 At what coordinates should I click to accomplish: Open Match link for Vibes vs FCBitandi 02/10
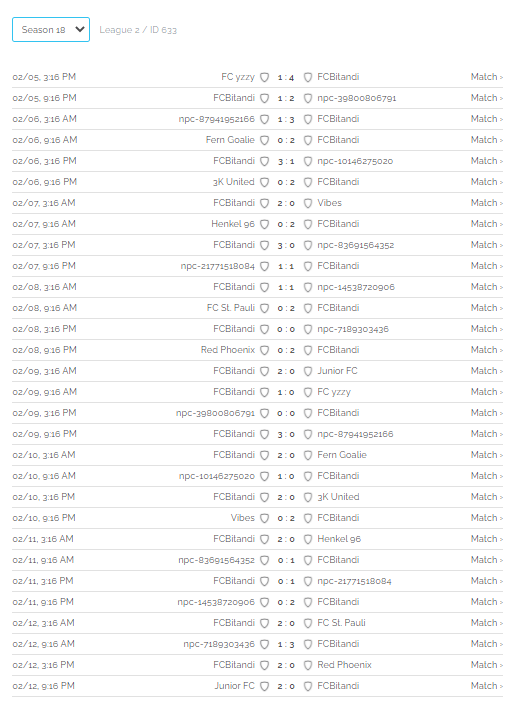(x=486, y=518)
